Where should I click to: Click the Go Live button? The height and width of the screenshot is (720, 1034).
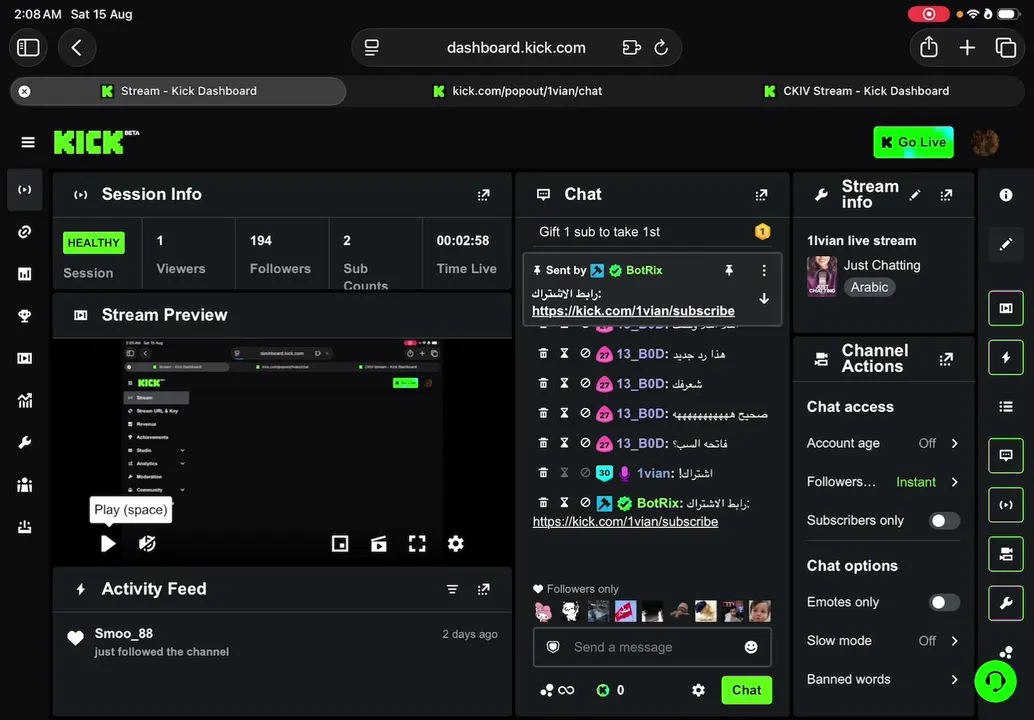tap(913, 142)
